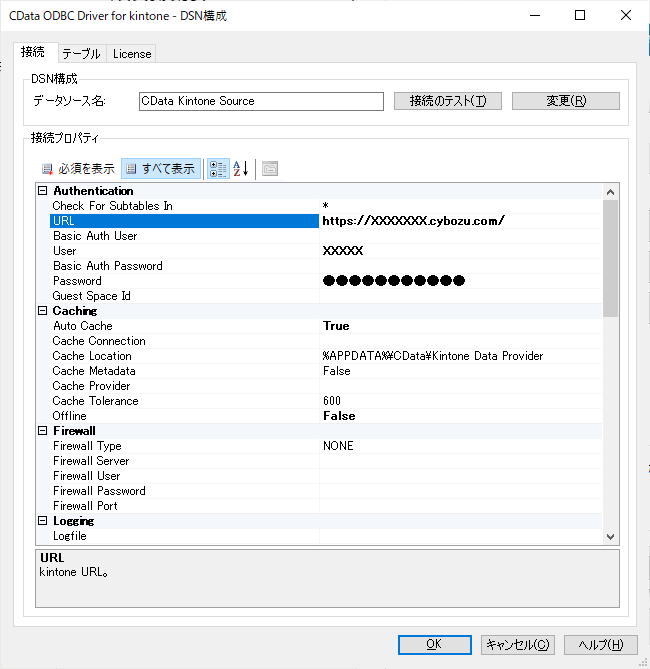650x669 pixels.
Task: Open the Property Pages toolbar icon
Action: coord(270,169)
